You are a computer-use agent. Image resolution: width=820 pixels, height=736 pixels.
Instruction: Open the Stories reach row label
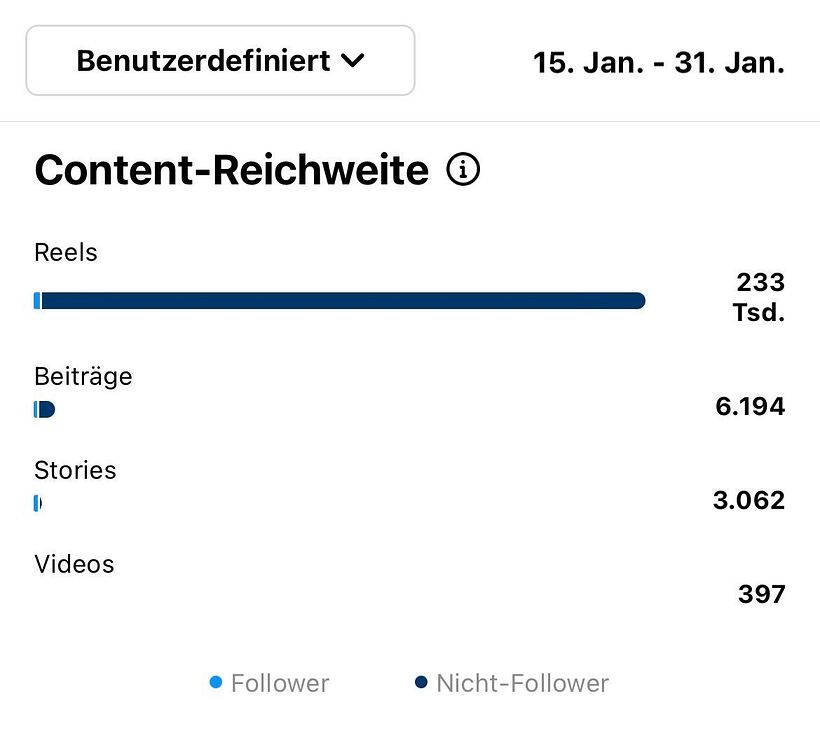coord(75,470)
